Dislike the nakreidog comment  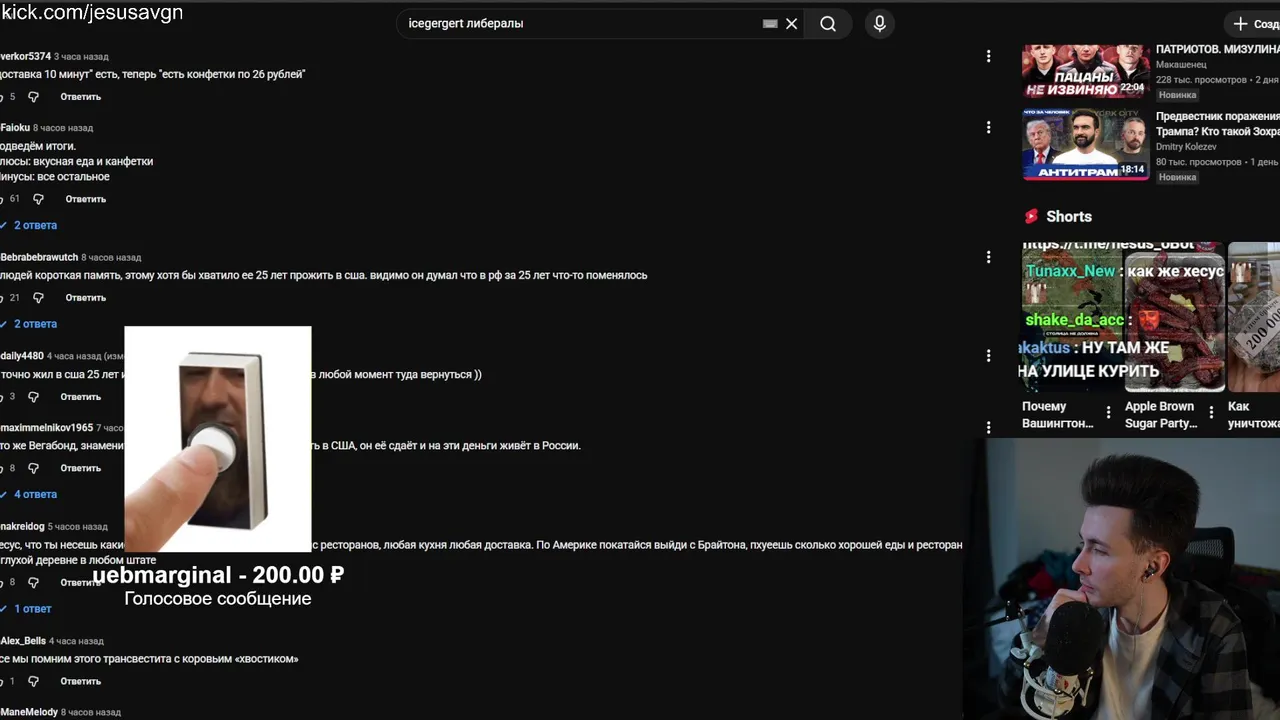click(x=33, y=582)
